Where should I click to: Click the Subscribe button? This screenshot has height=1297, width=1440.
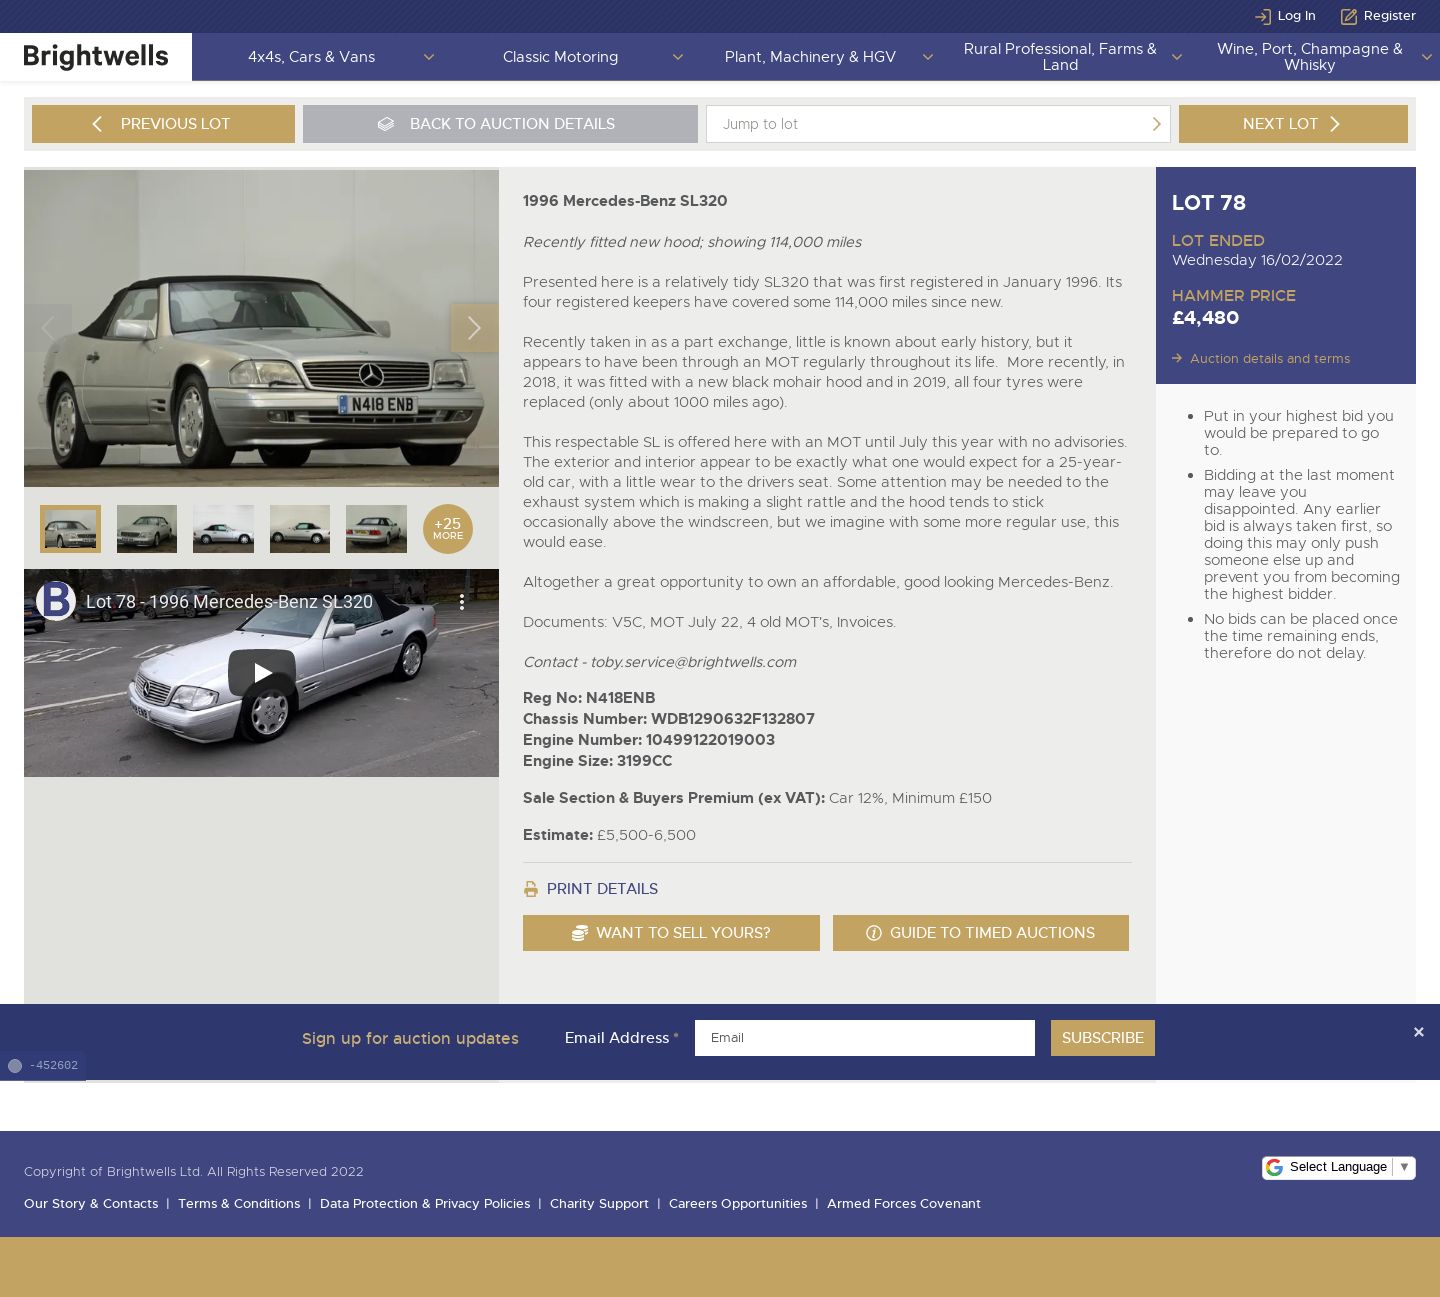[1103, 1038]
